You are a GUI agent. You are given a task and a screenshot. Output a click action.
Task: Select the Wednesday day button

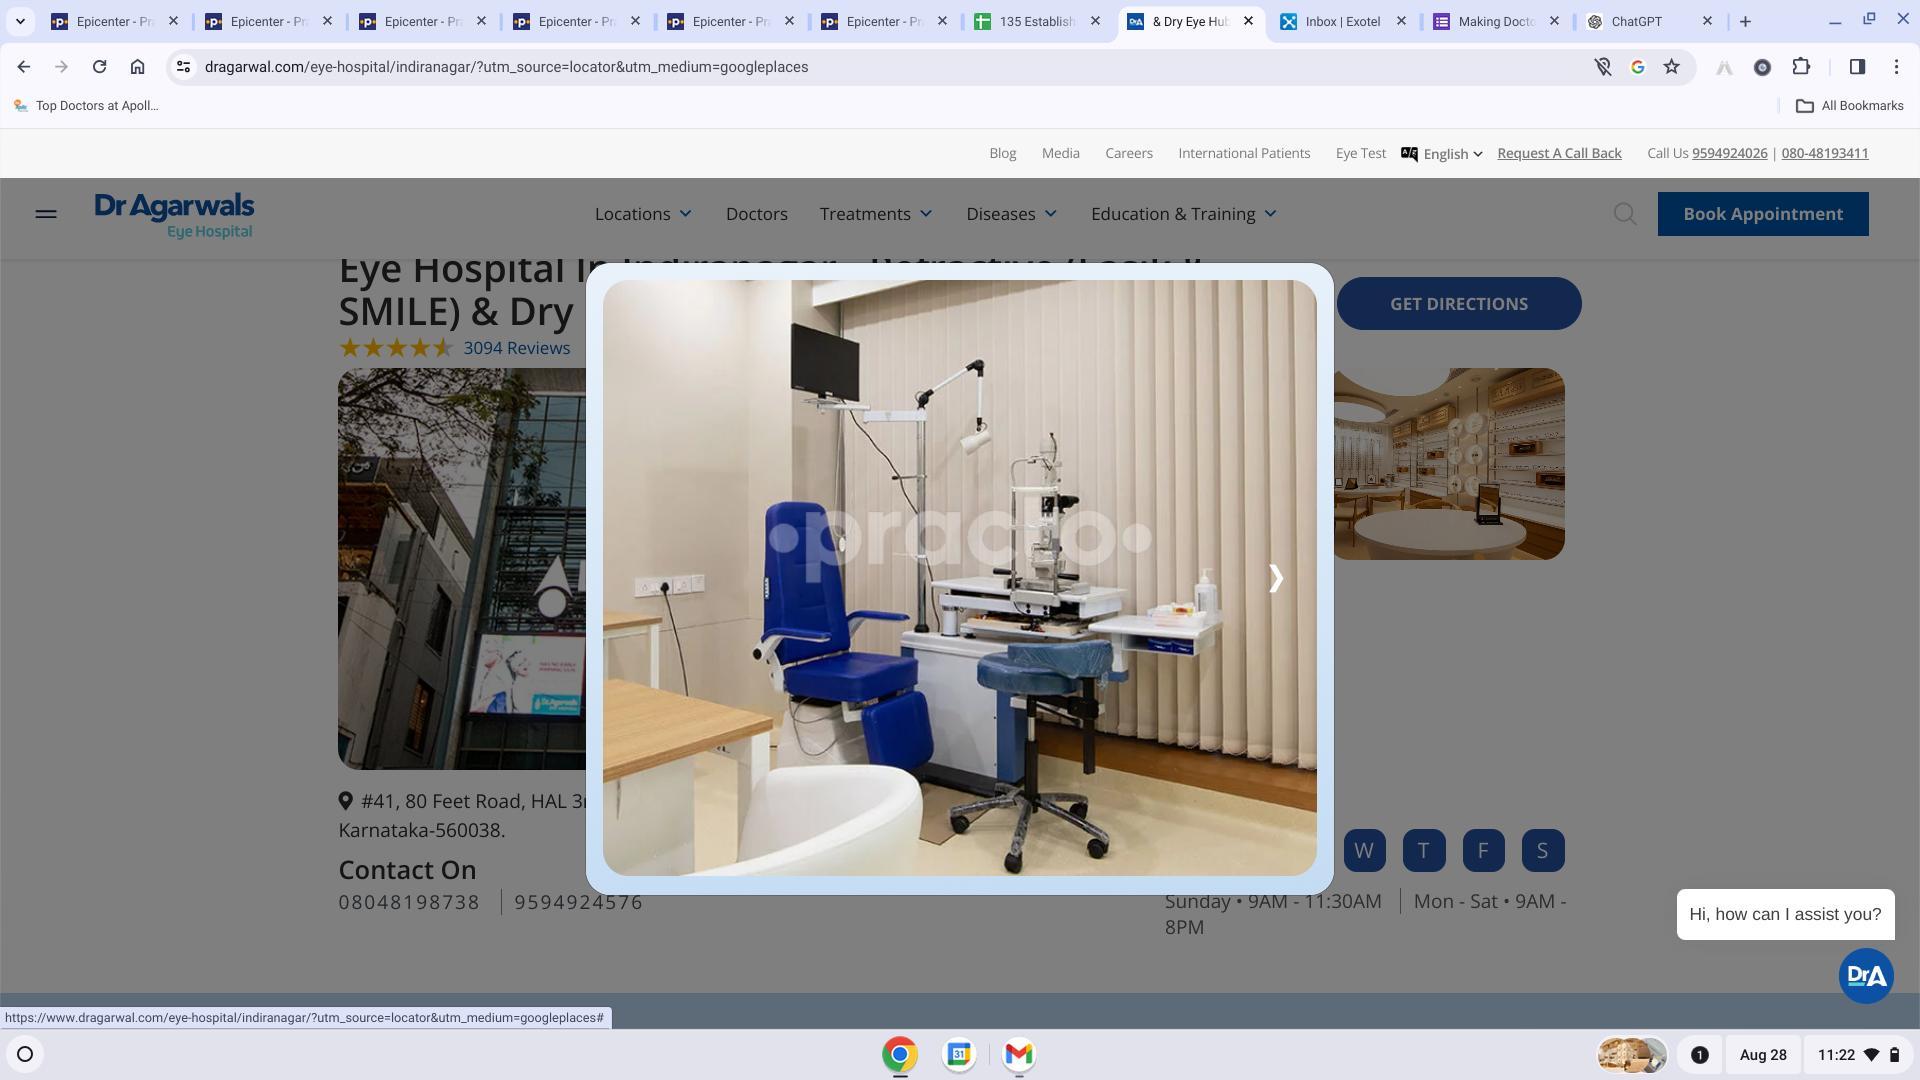pos(1364,851)
